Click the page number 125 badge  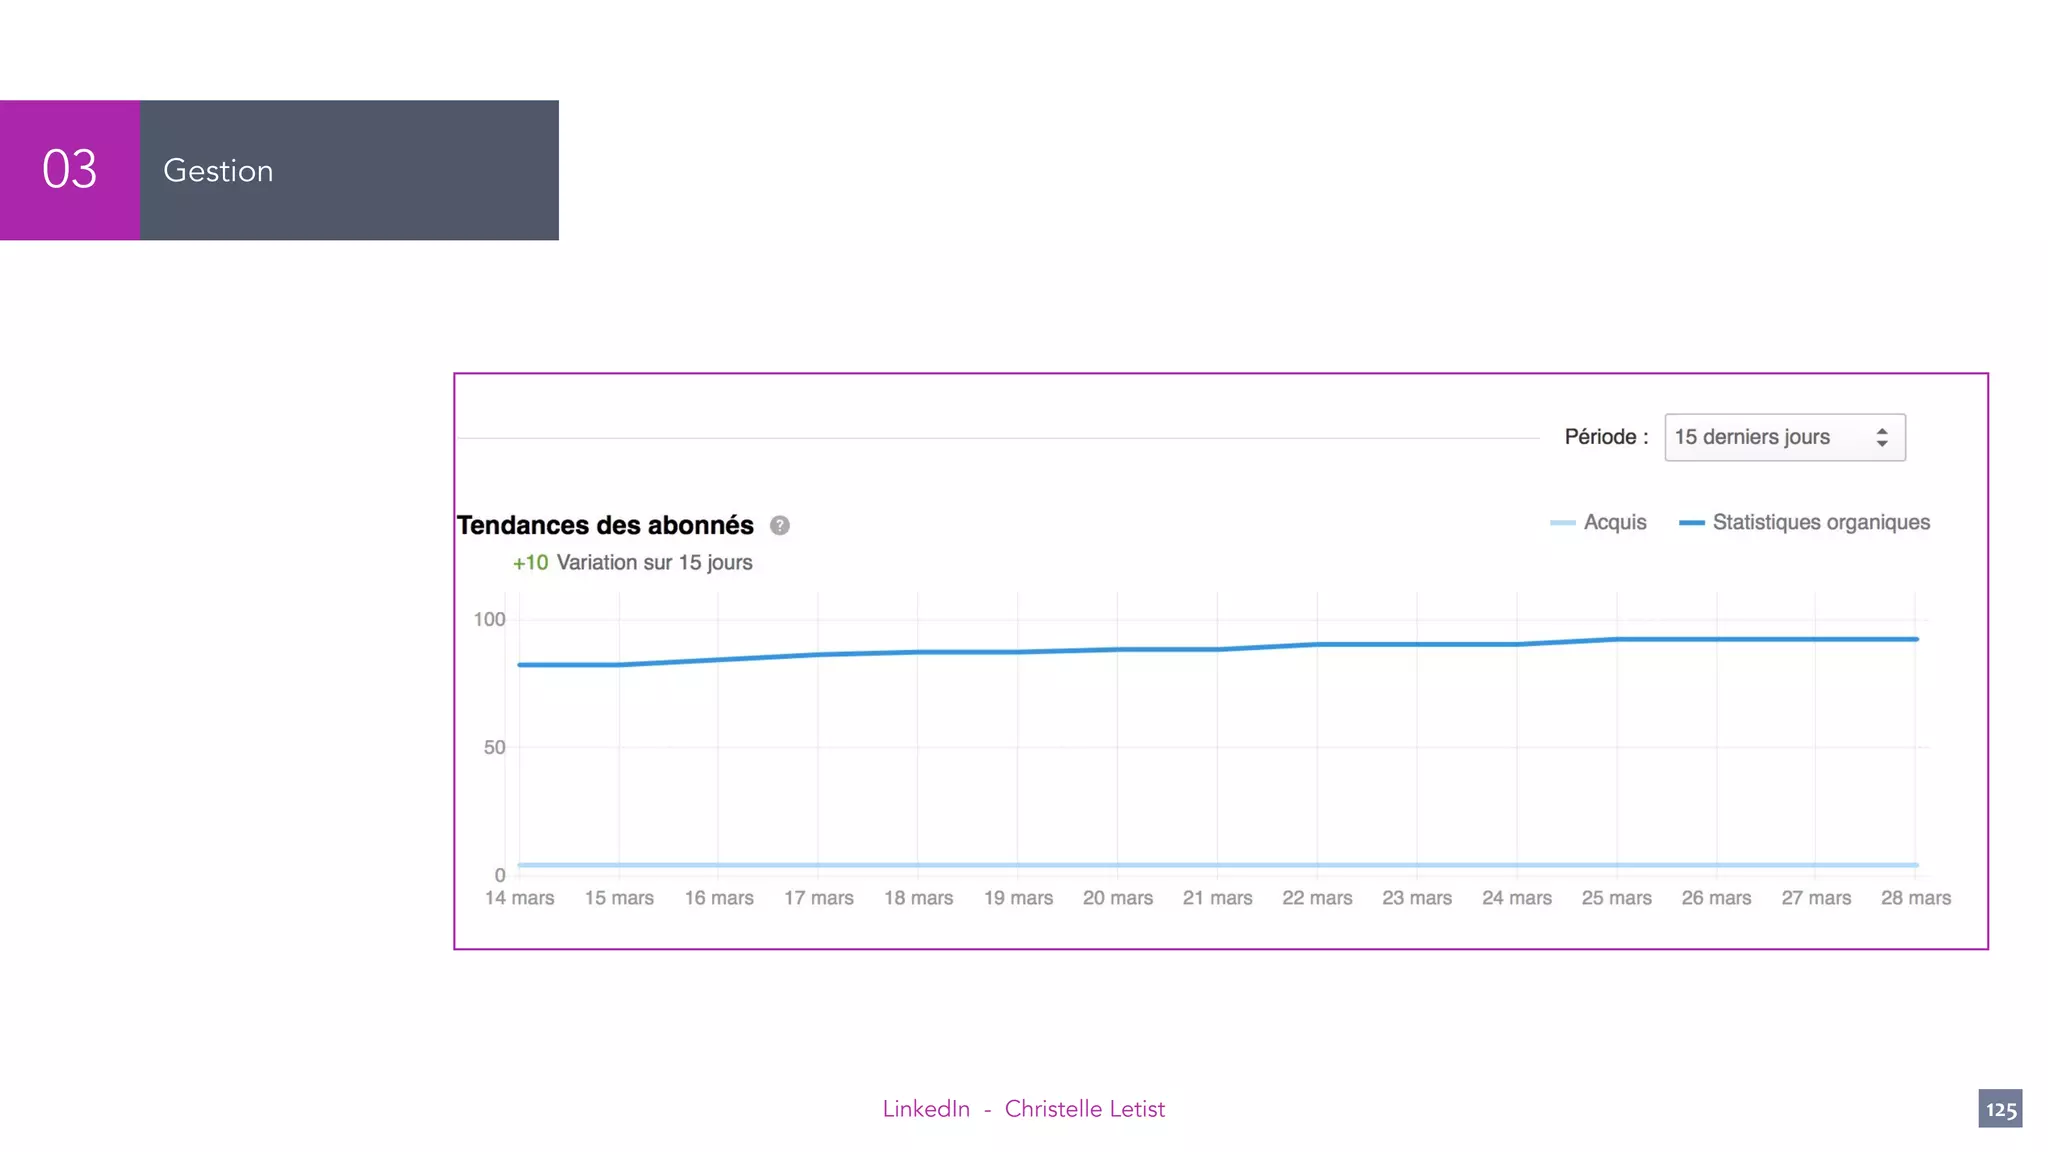pyautogui.click(x=2000, y=1109)
